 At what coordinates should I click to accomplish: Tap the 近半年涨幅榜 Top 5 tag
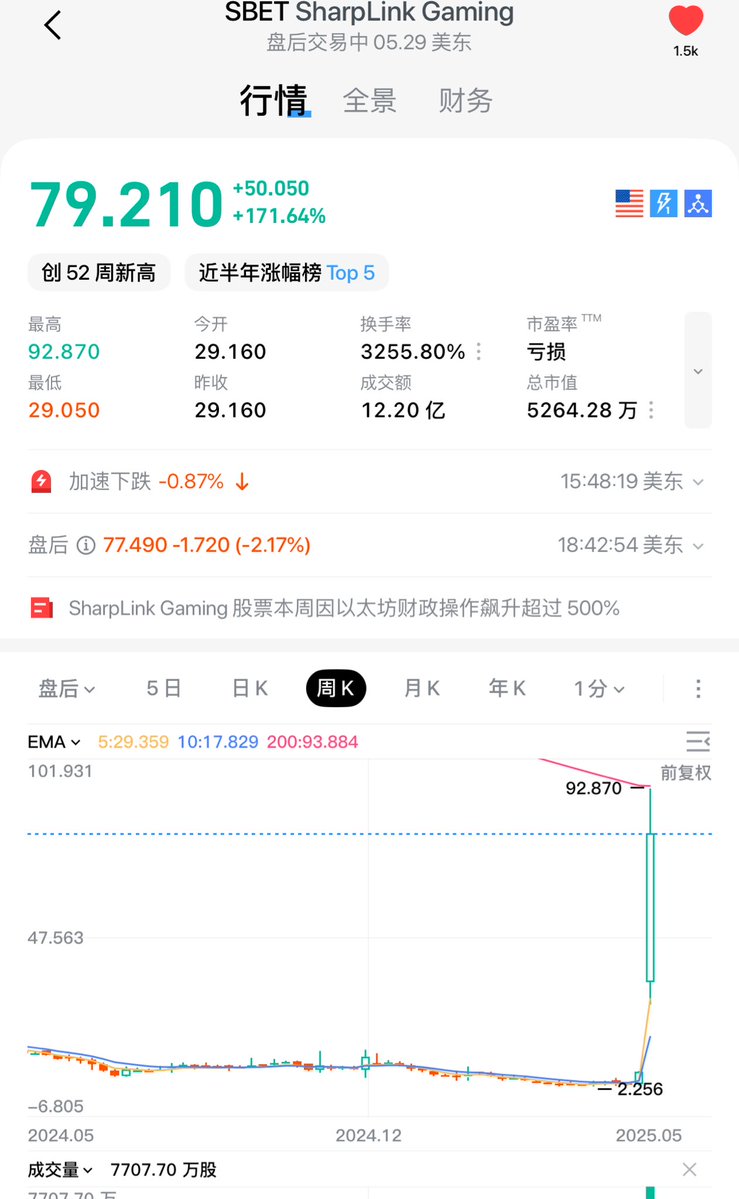pos(287,273)
